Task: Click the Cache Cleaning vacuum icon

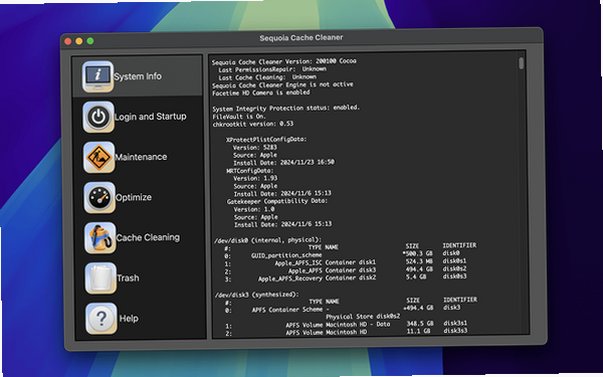Action: tap(100, 238)
